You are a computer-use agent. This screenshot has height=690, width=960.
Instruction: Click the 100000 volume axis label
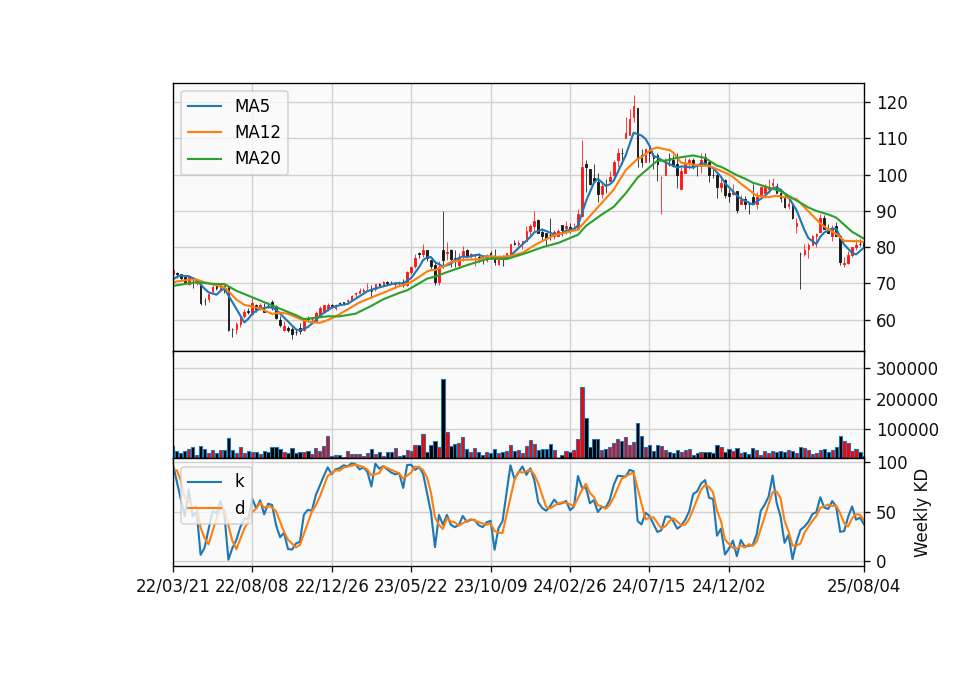point(907,430)
